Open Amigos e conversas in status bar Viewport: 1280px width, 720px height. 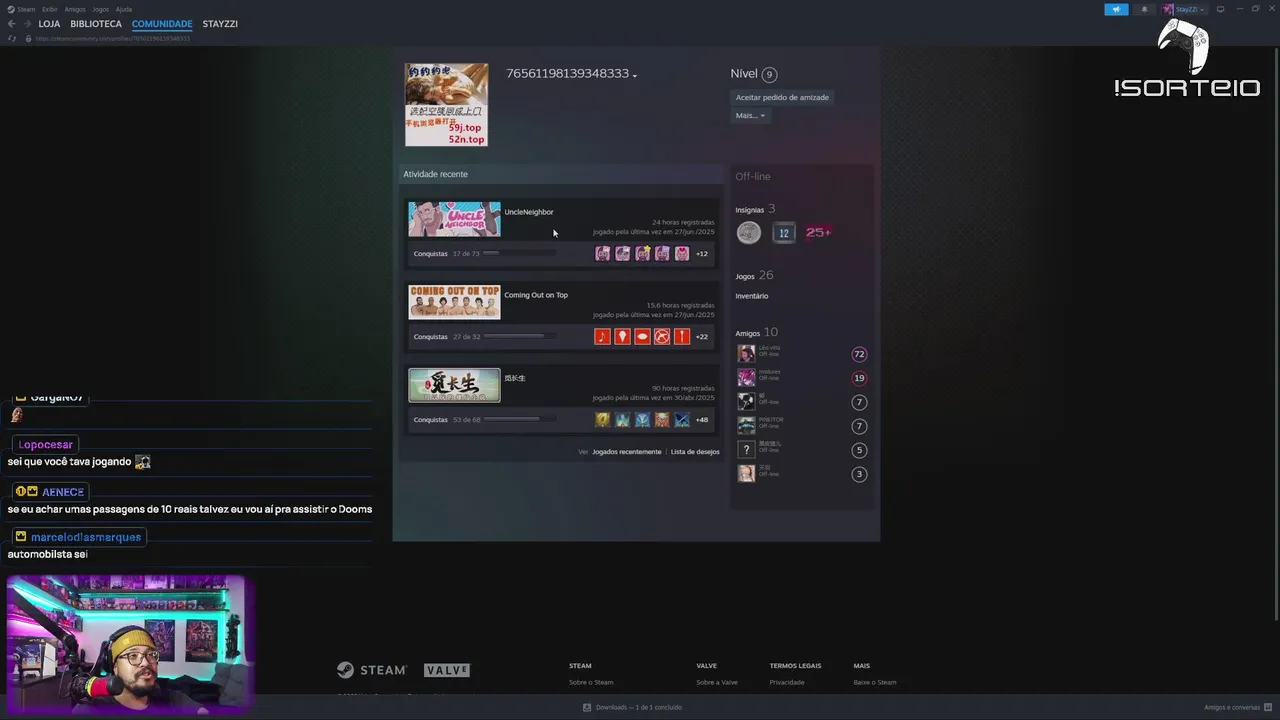[x=1237, y=707]
